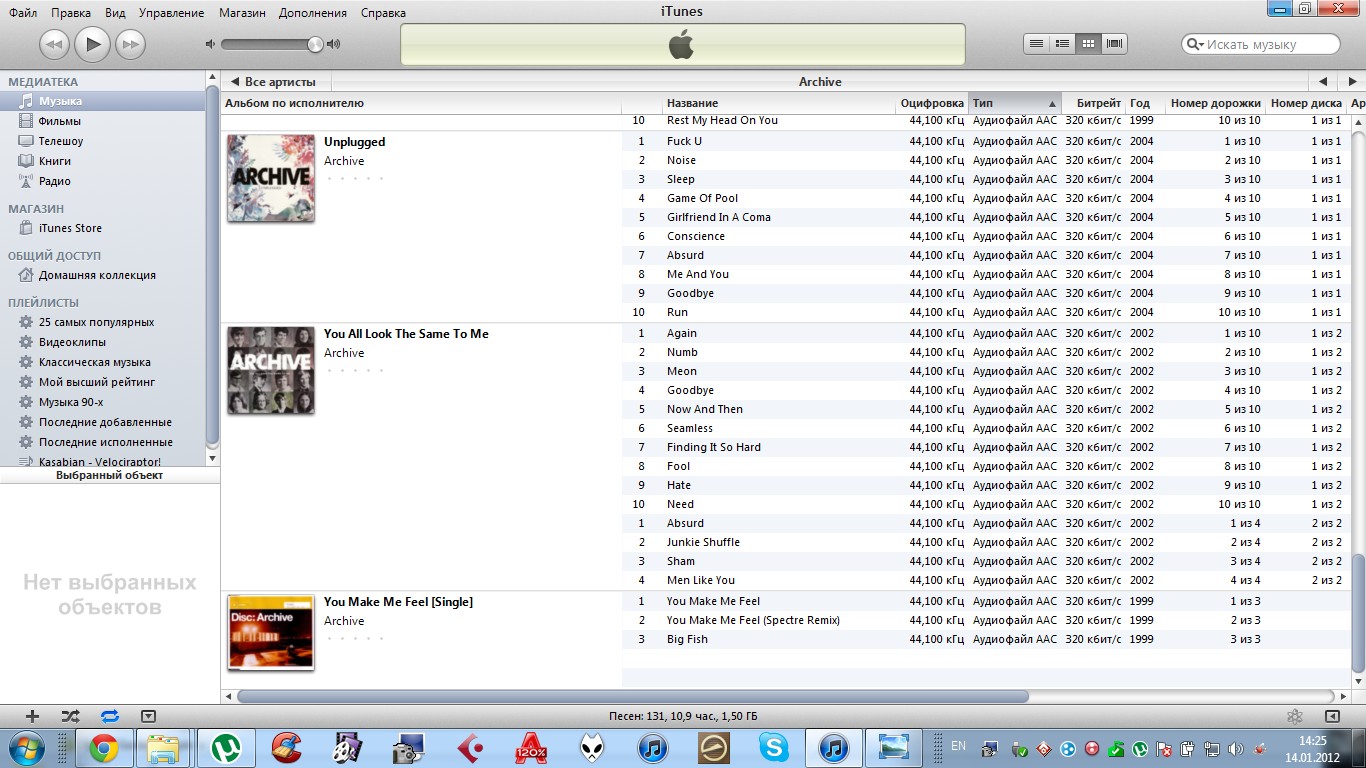Skip back with the Previous track button
This screenshot has width=1366, height=768.
[x=54, y=44]
